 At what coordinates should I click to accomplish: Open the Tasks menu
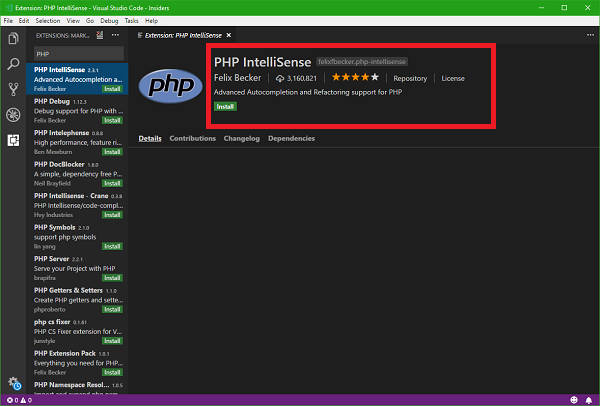pyautogui.click(x=132, y=20)
